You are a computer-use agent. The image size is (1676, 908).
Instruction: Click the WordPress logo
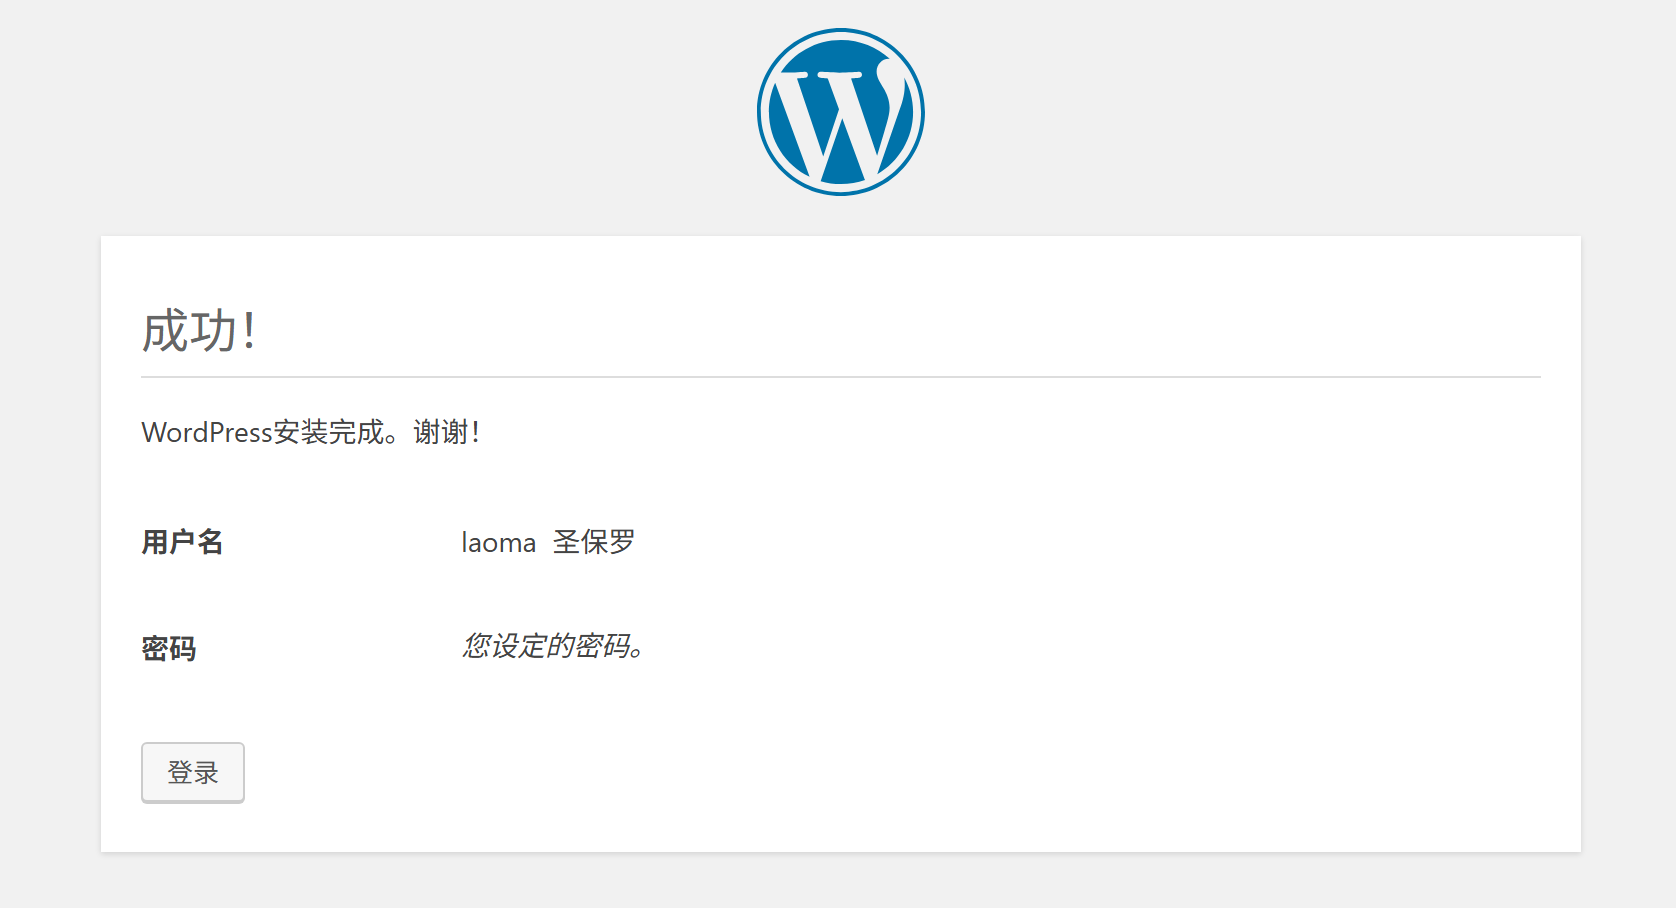[x=840, y=112]
